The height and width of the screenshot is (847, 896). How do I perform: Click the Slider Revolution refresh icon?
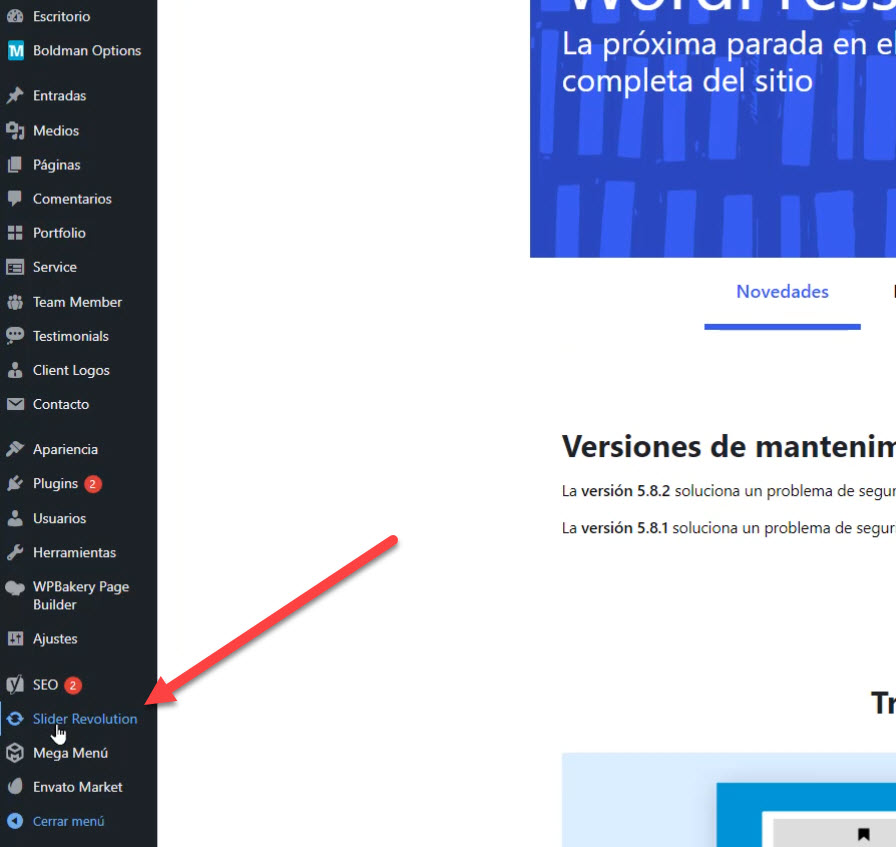click(x=15, y=719)
